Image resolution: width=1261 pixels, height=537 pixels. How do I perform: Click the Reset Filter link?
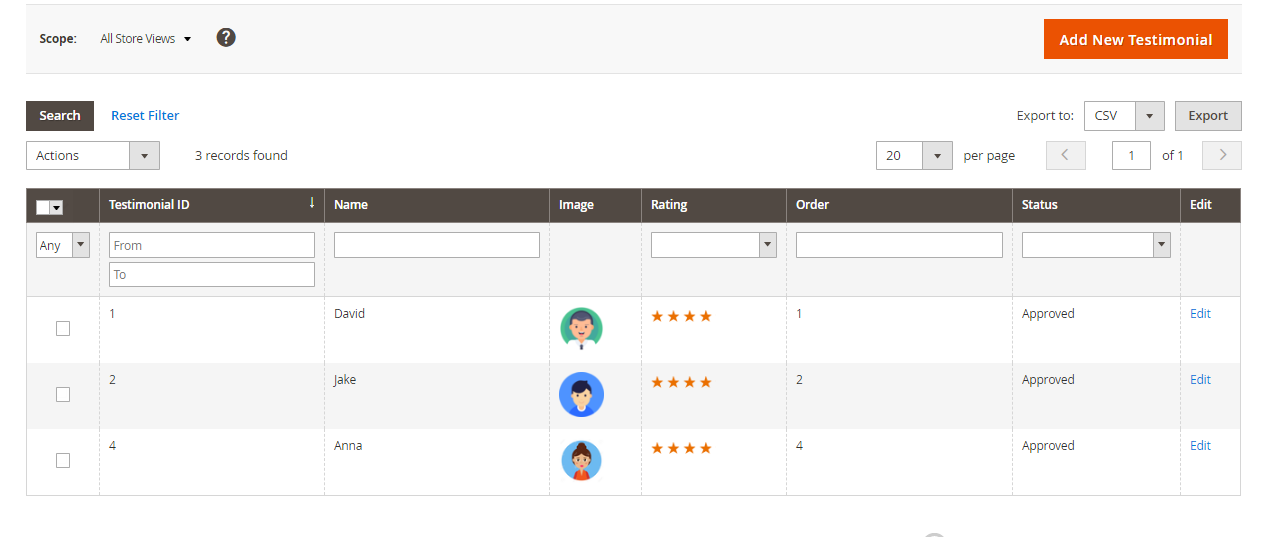pos(145,116)
